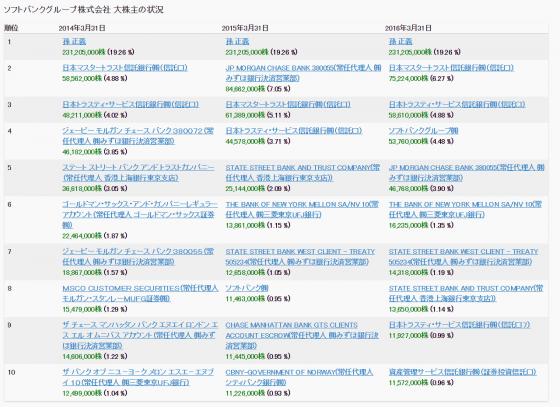Click the 2015年3月31日 column header

click(x=245, y=28)
